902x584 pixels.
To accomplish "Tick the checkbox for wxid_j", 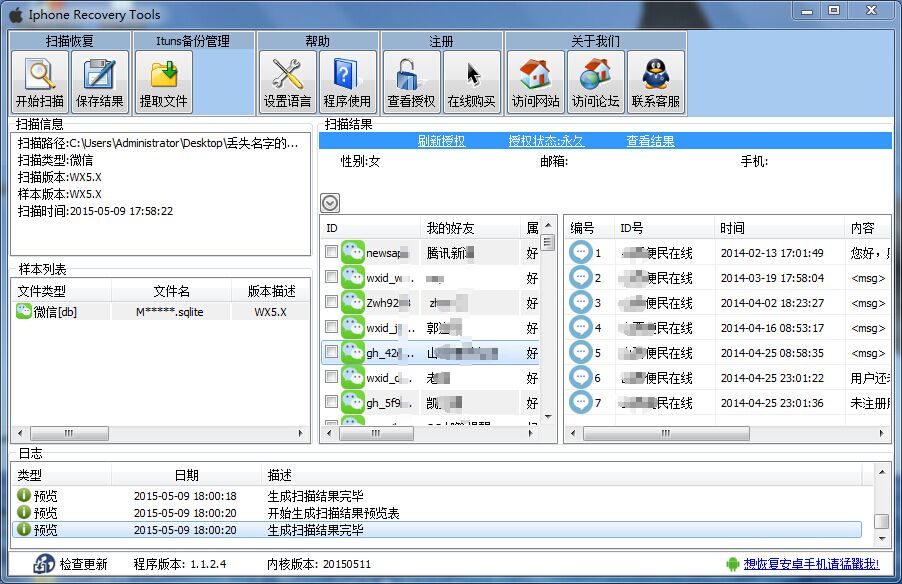I will pos(331,327).
